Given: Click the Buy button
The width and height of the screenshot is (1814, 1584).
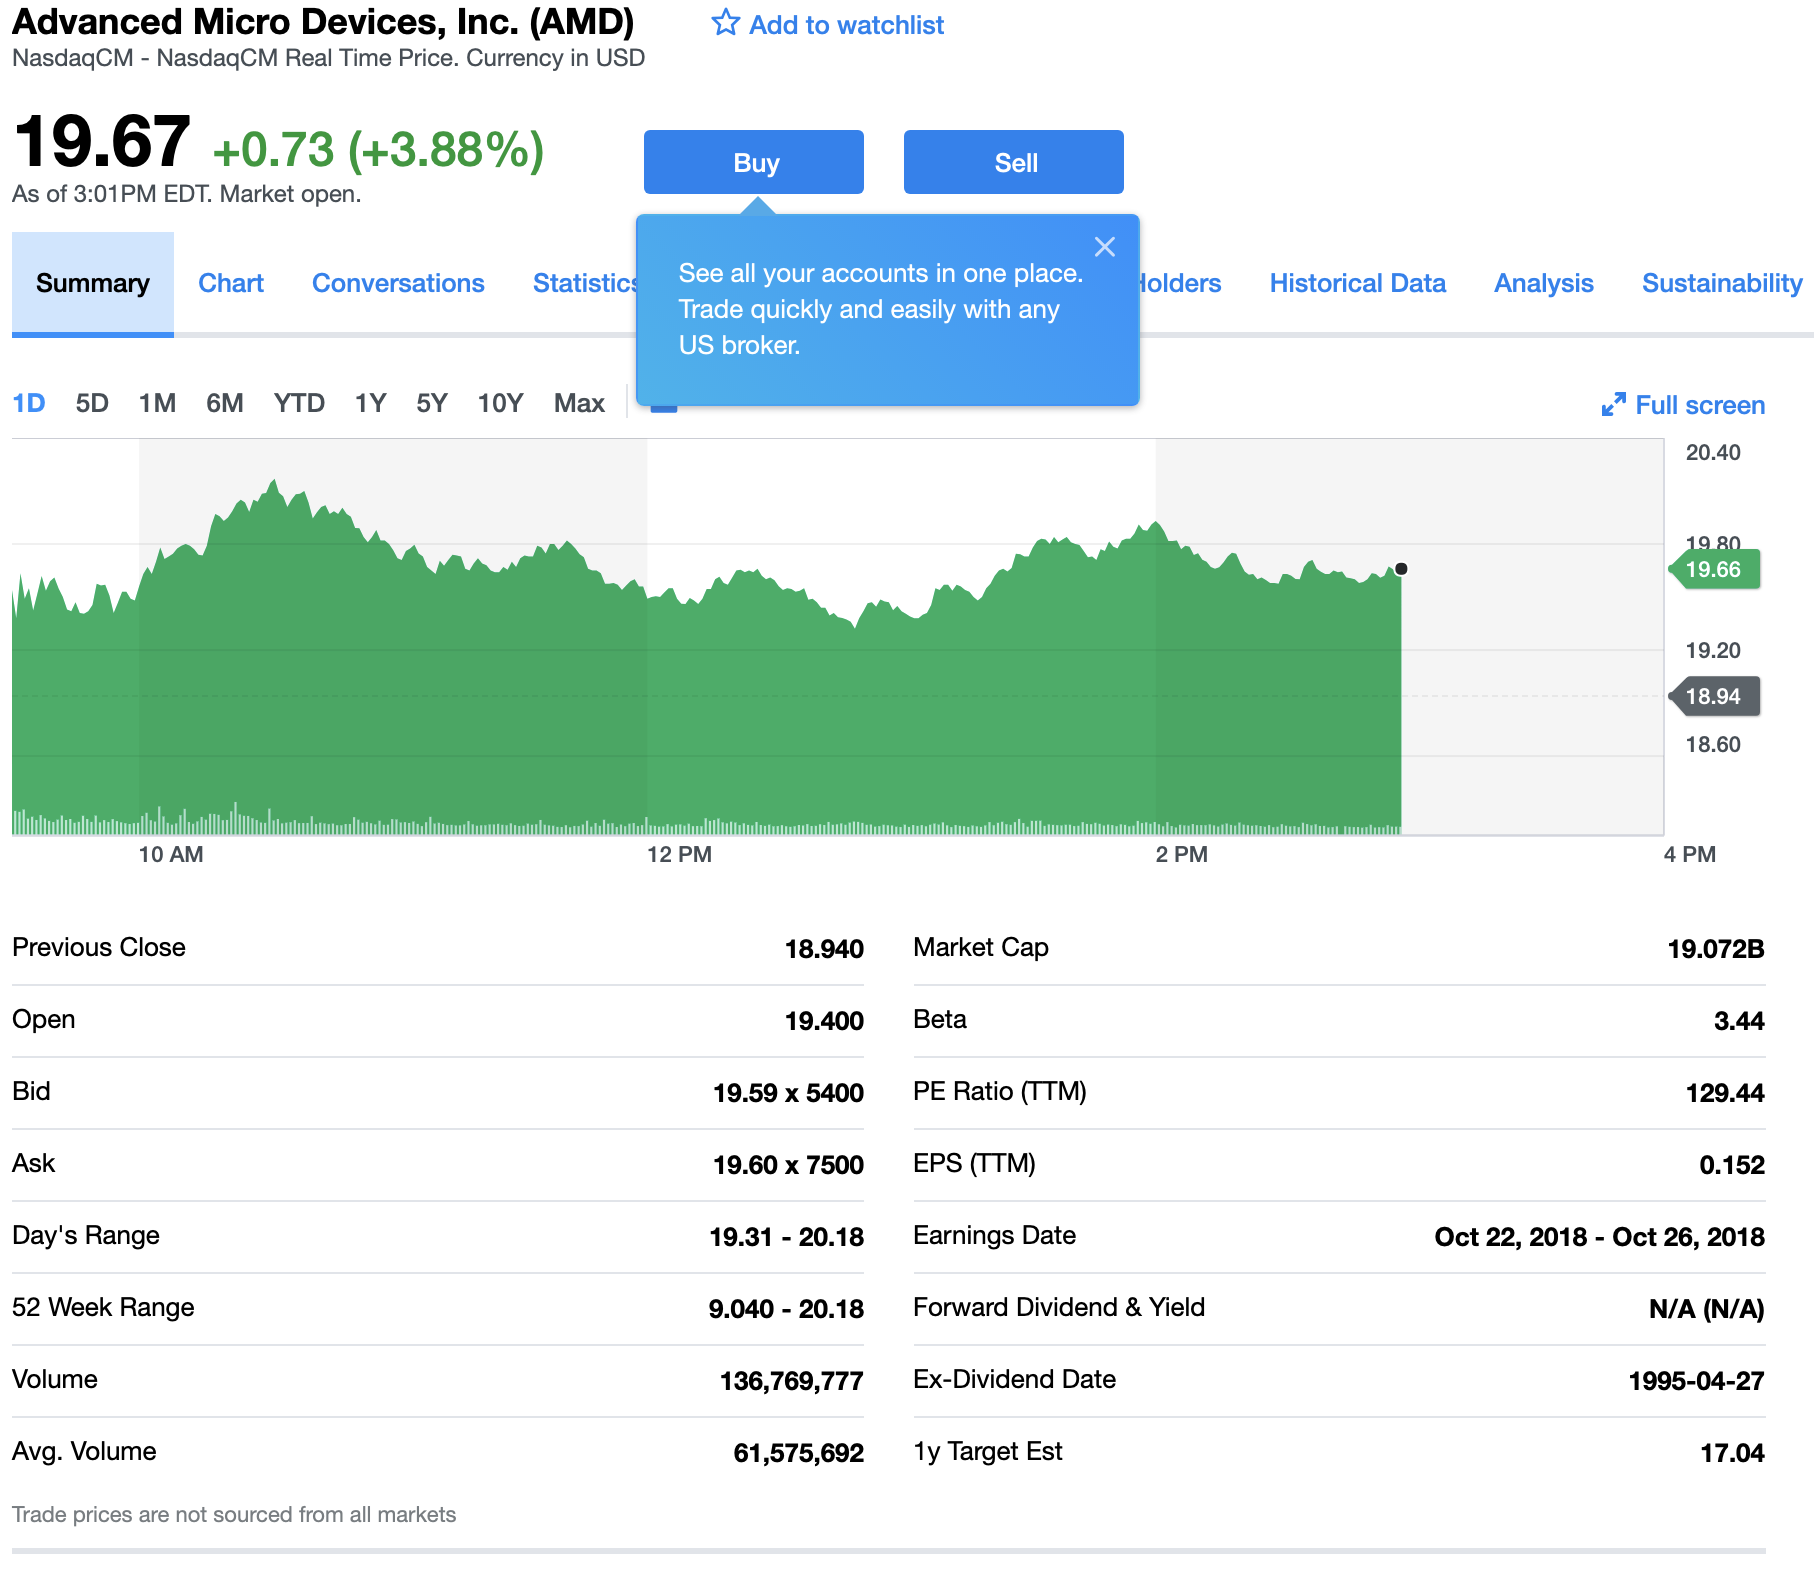Looking at the screenshot, I should click(x=754, y=162).
